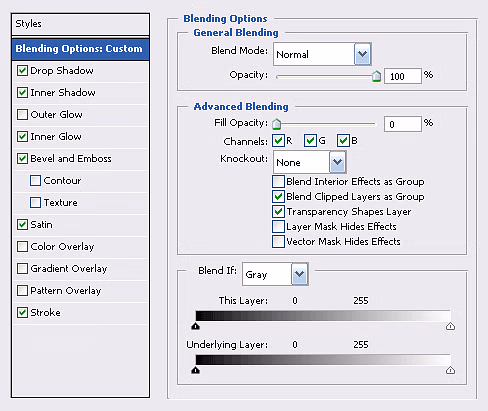Open the Blend Mode dropdown arrow
Screen dimensions: 488x411
[362, 54]
